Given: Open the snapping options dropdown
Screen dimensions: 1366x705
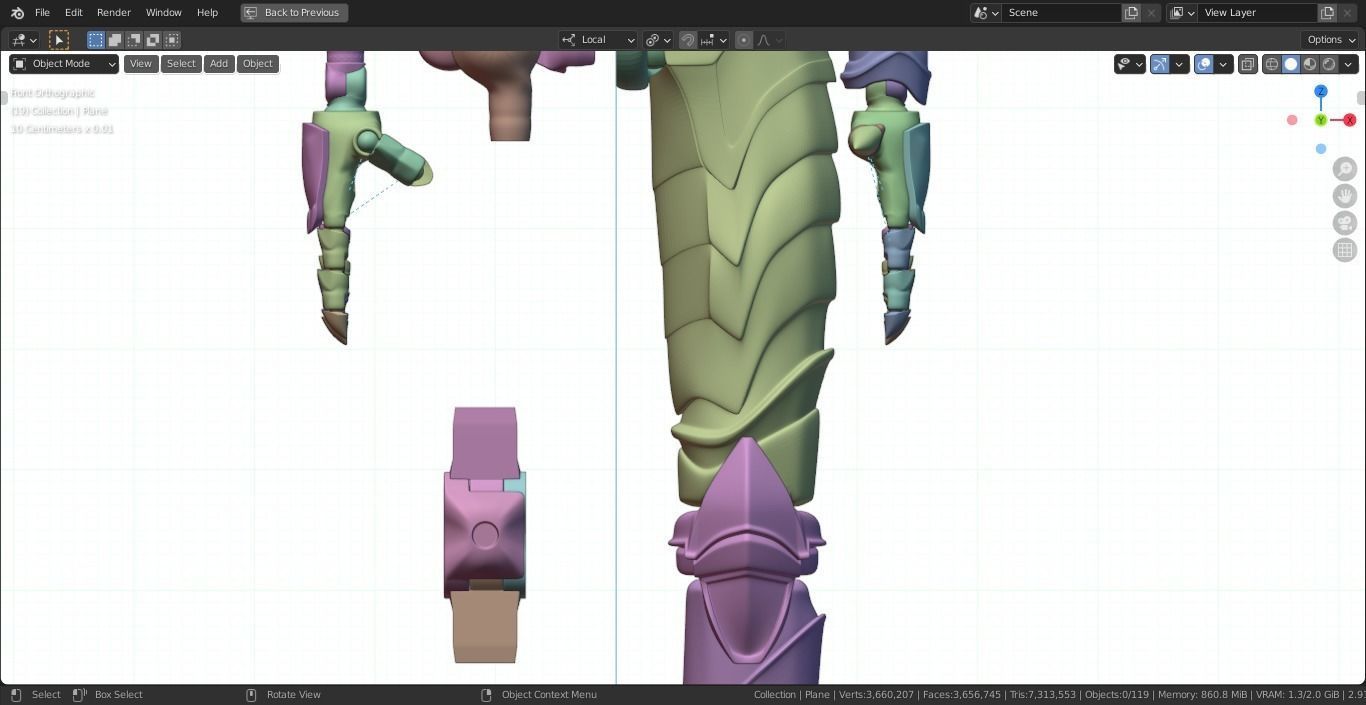Looking at the screenshot, I should click(714, 40).
